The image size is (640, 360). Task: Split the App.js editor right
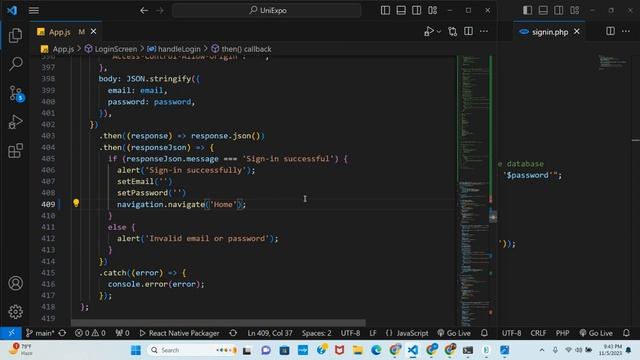coord(468,31)
